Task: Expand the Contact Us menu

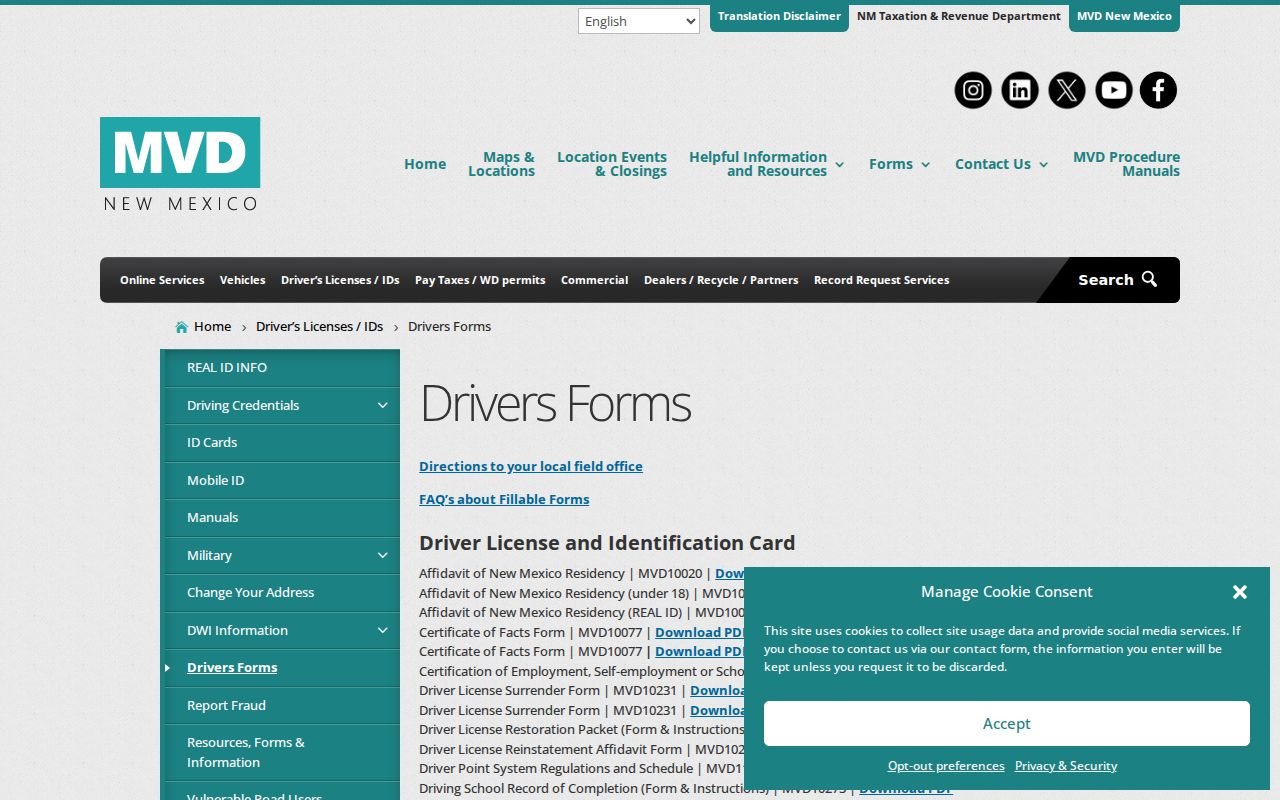Action: 1043,165
